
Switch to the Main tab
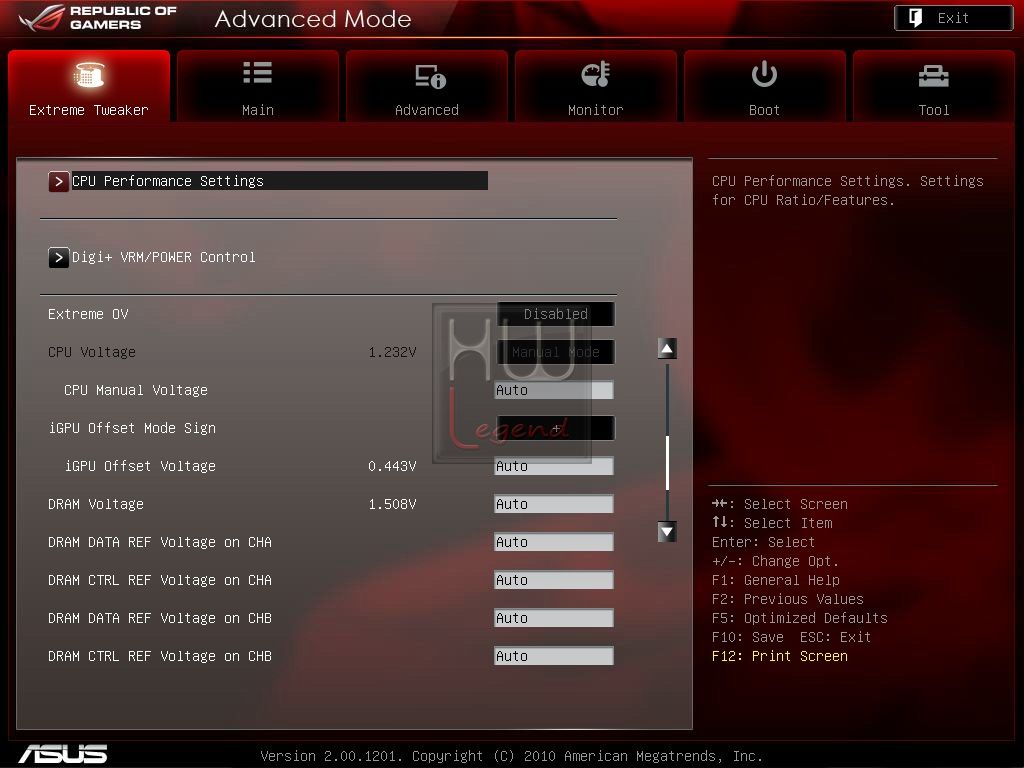[x=258, y=86]
